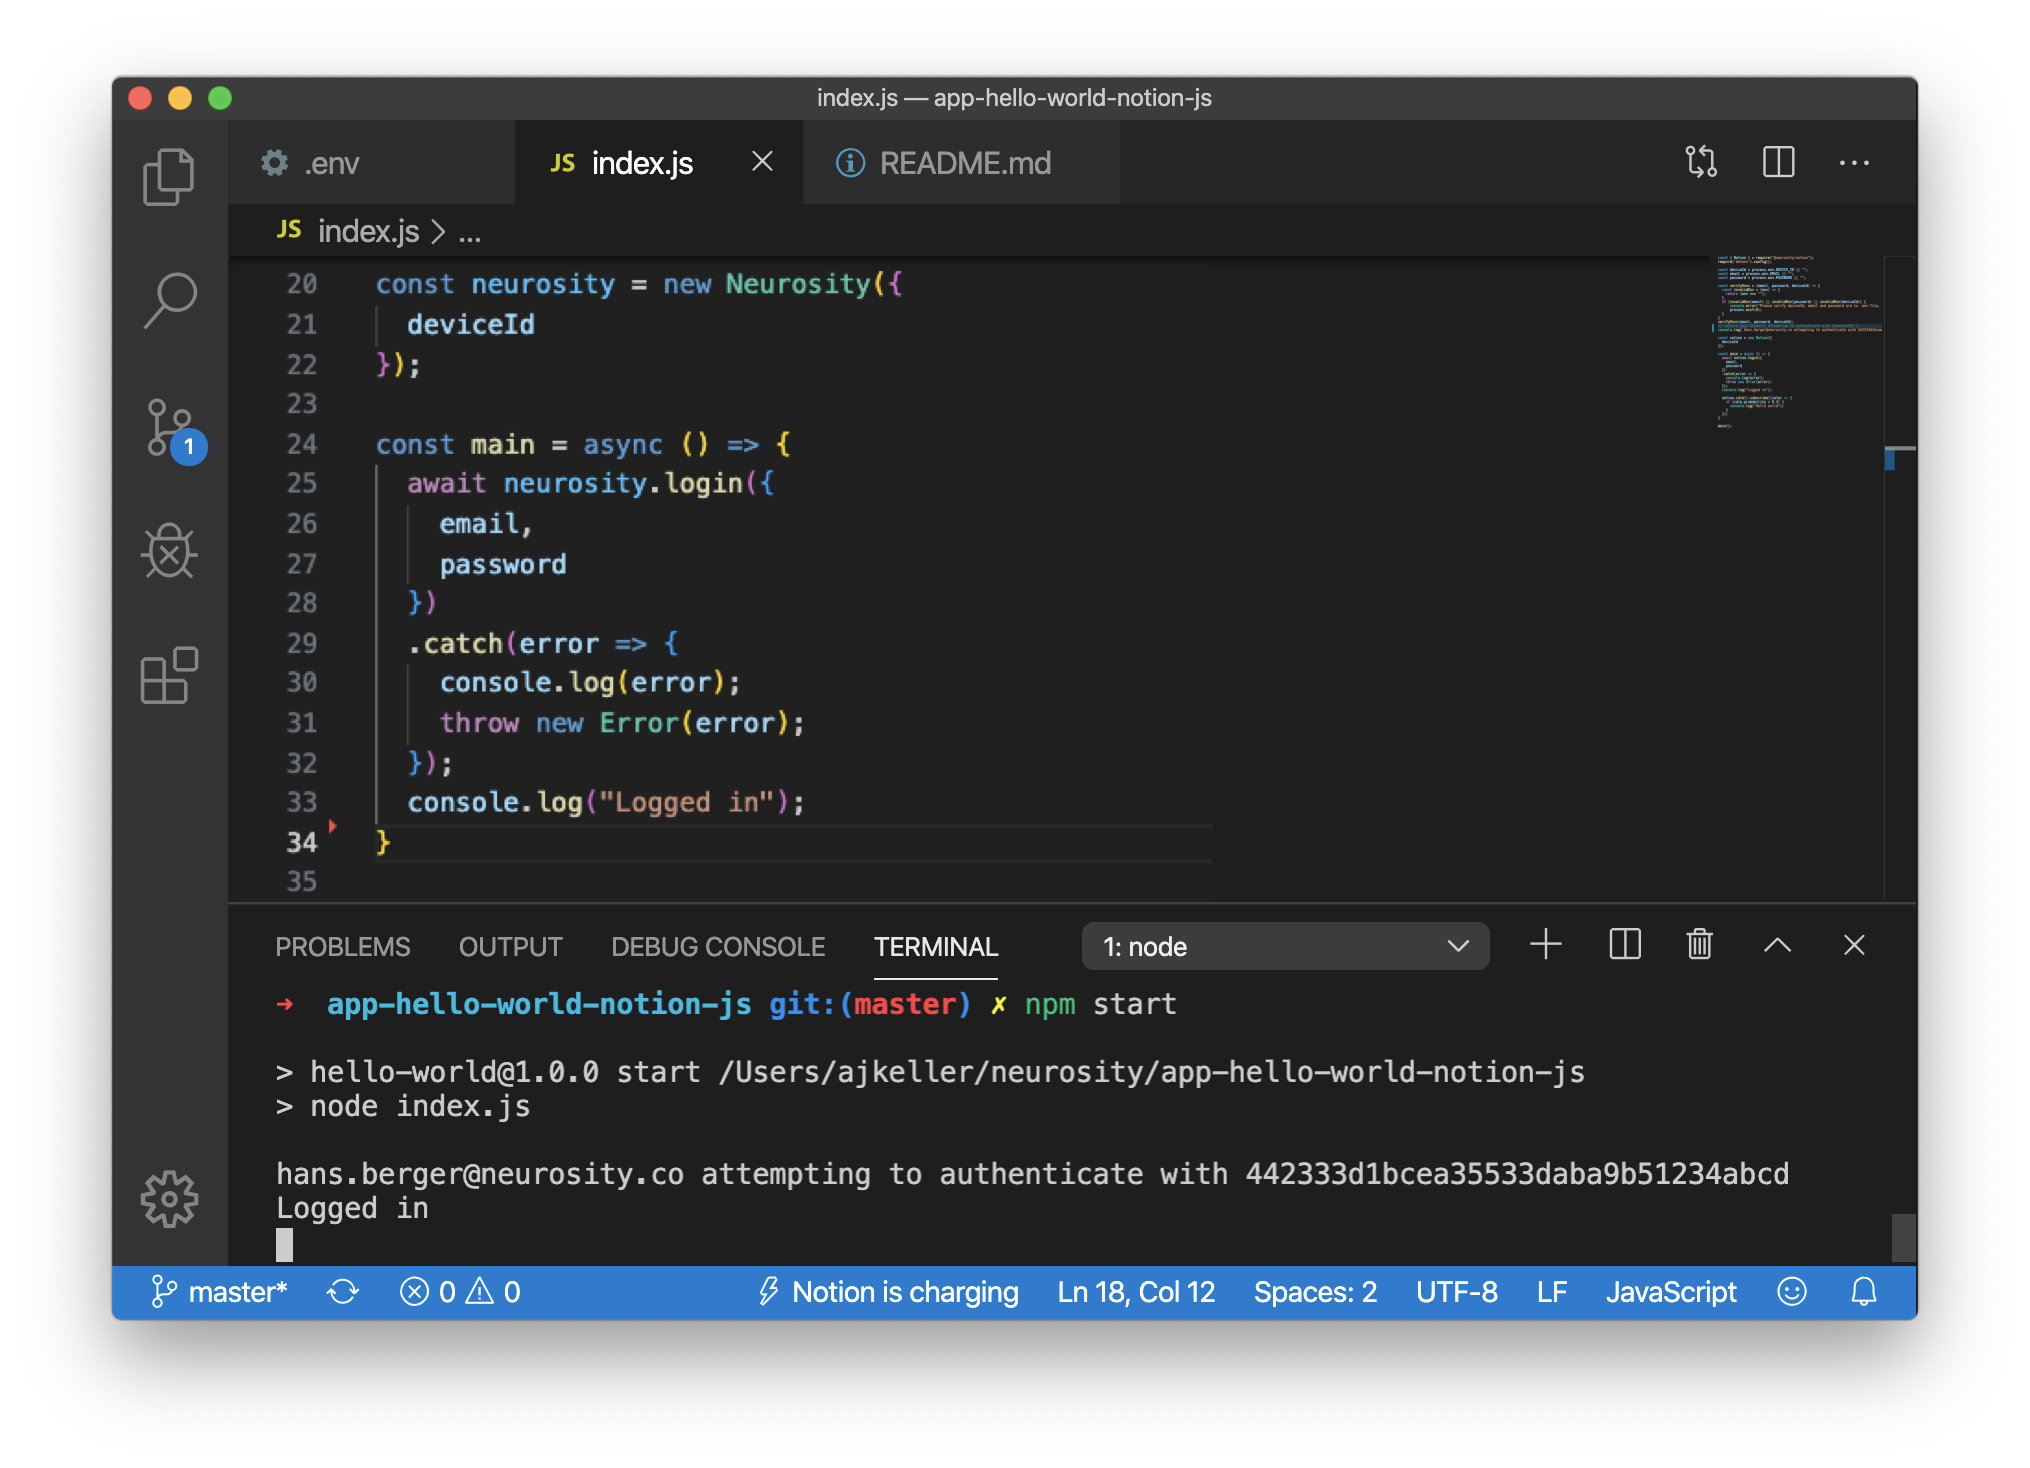The height and width of the screenshot is (1468, 2030).
Task: Click the Open Changes compare icon
Action: tap(1700, 162)
